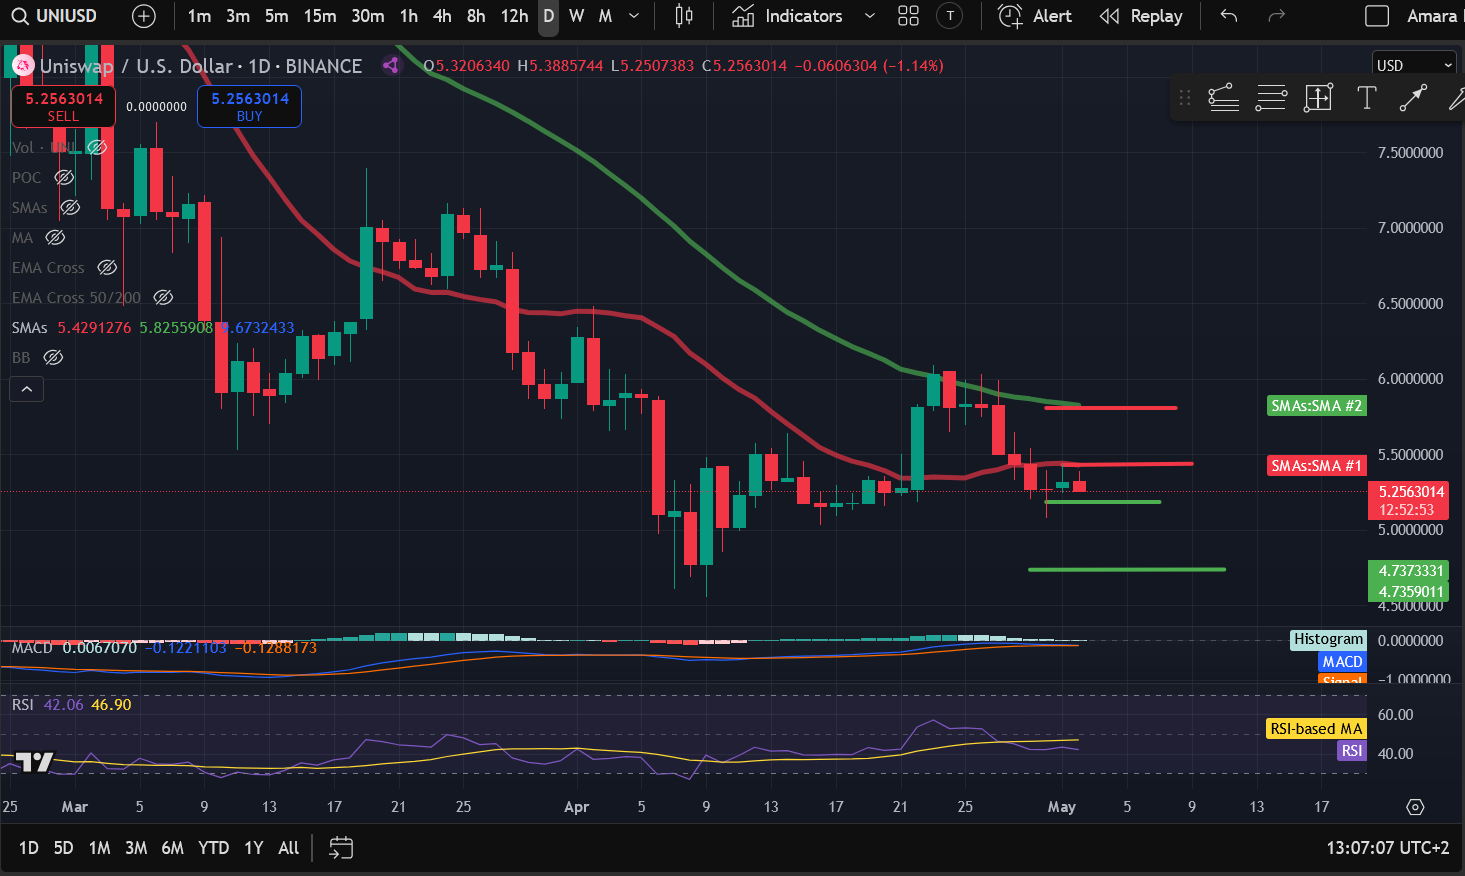Click the SMAs:SMA #2 price label
The width and height of the screenshot is (1465, 876).
point(1316,406)
